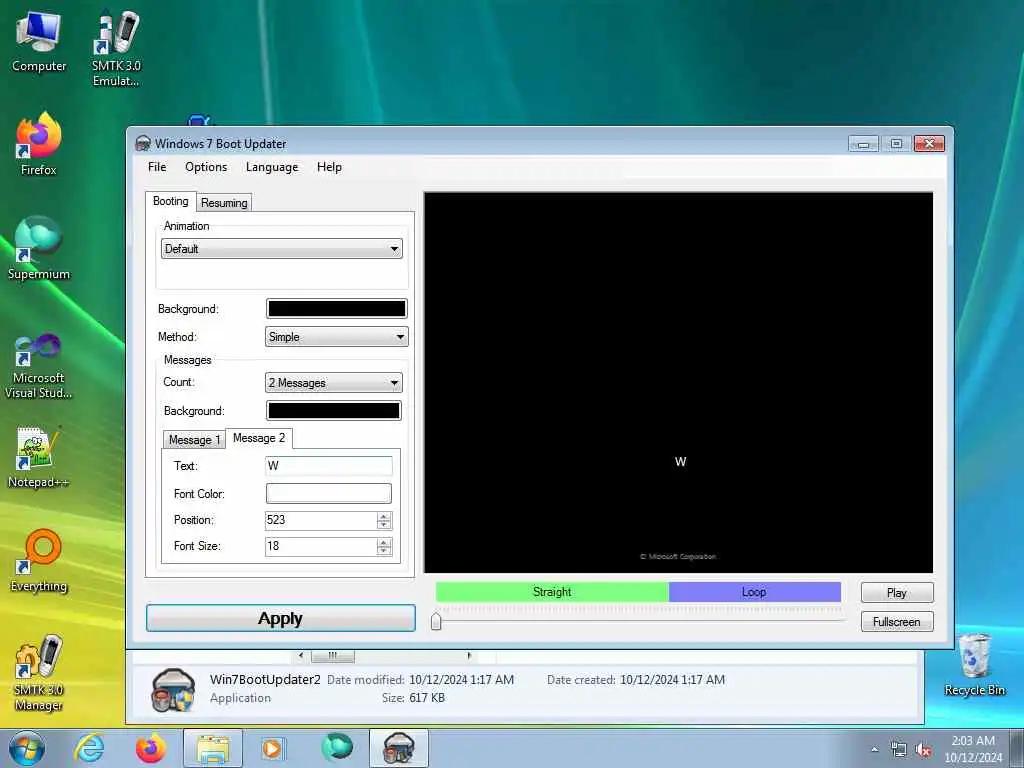Open the File menu
Image resolution: width=1024 pixels, height=768 pixels.
(157, 167)
